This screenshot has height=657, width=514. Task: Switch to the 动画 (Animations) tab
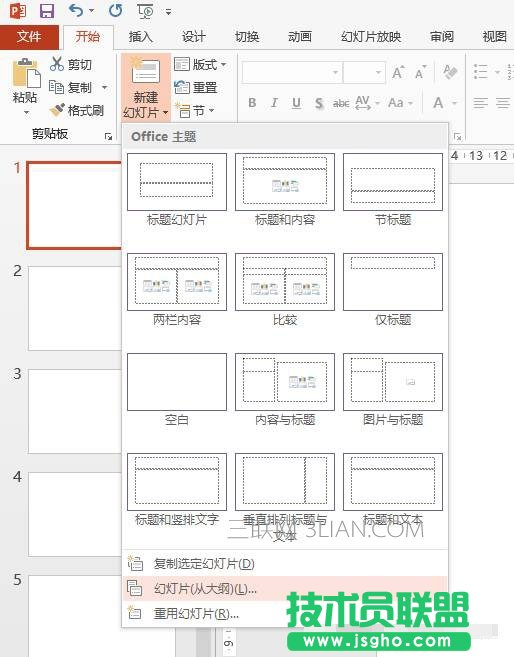point(300,37)
